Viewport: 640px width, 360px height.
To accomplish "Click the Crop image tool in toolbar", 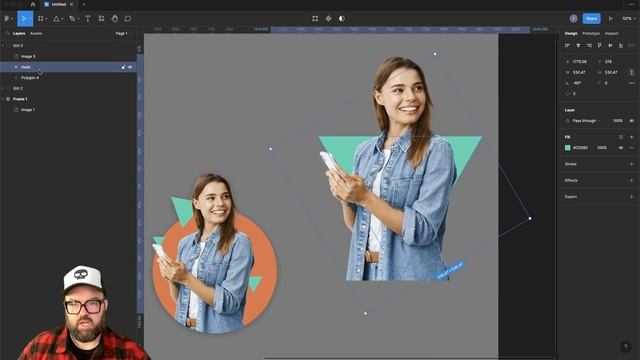I will coord(315,19).
